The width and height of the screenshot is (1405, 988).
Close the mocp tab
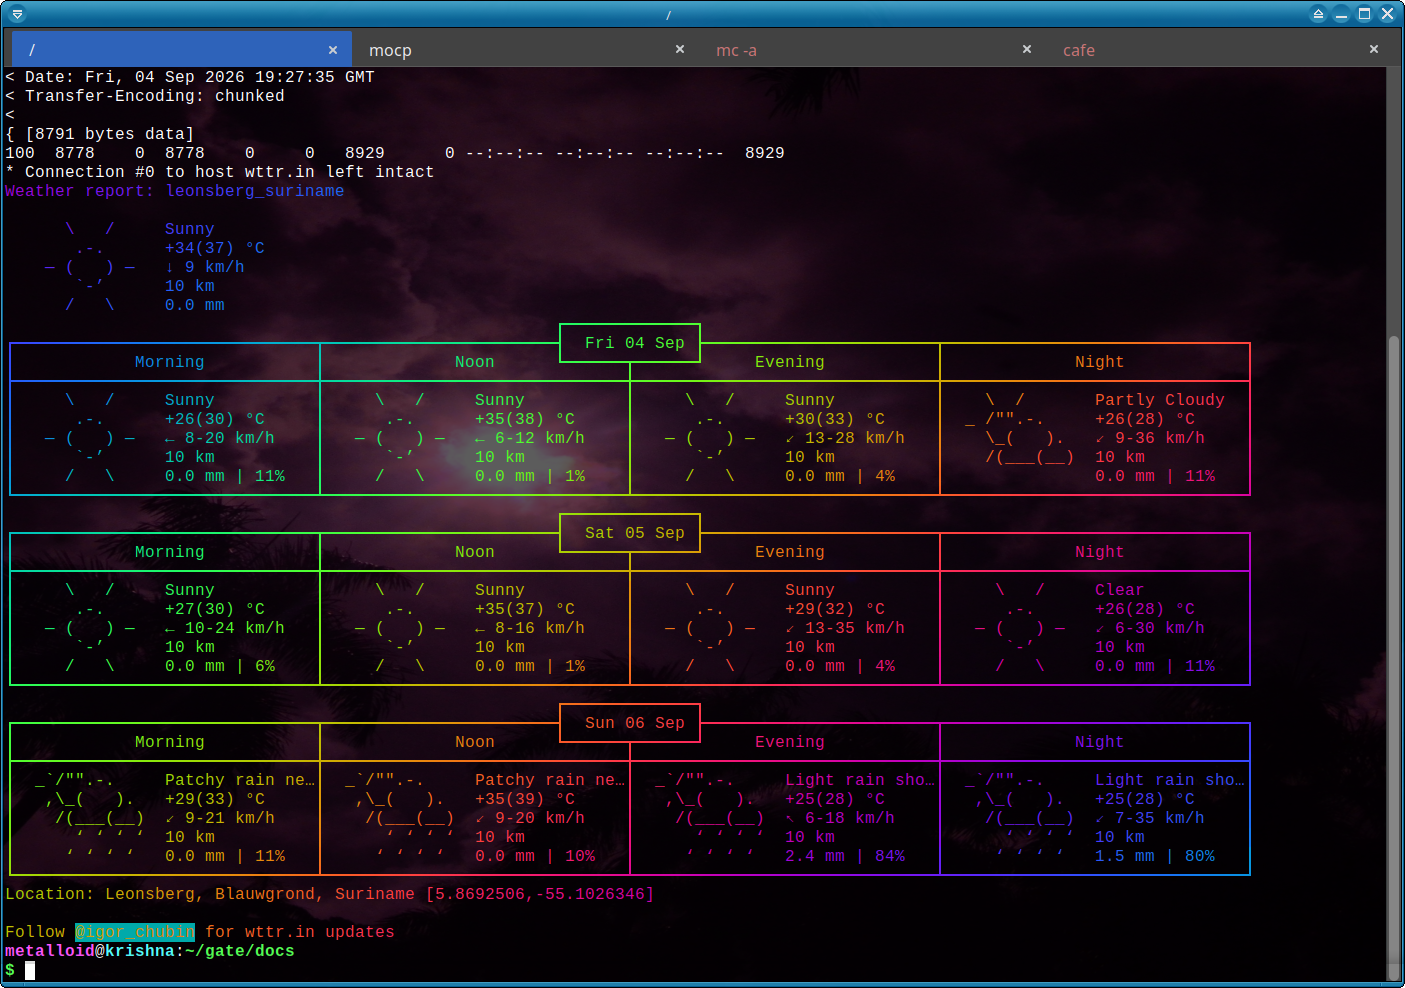(680, 49)
